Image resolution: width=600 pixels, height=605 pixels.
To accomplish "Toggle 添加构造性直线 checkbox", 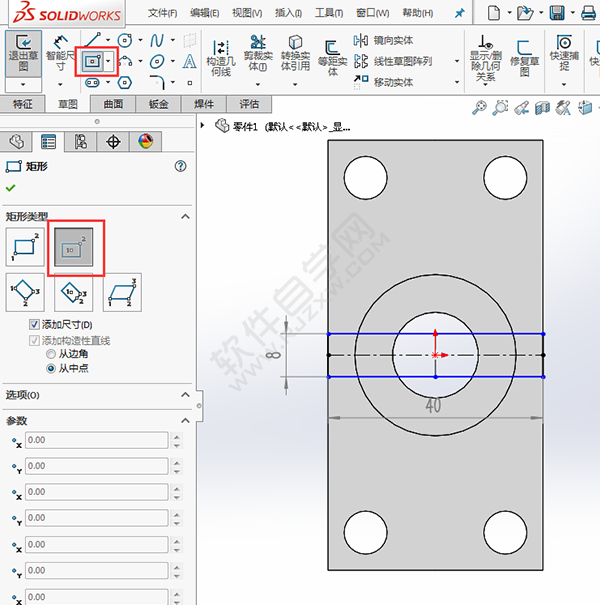I will pos(34,340).
